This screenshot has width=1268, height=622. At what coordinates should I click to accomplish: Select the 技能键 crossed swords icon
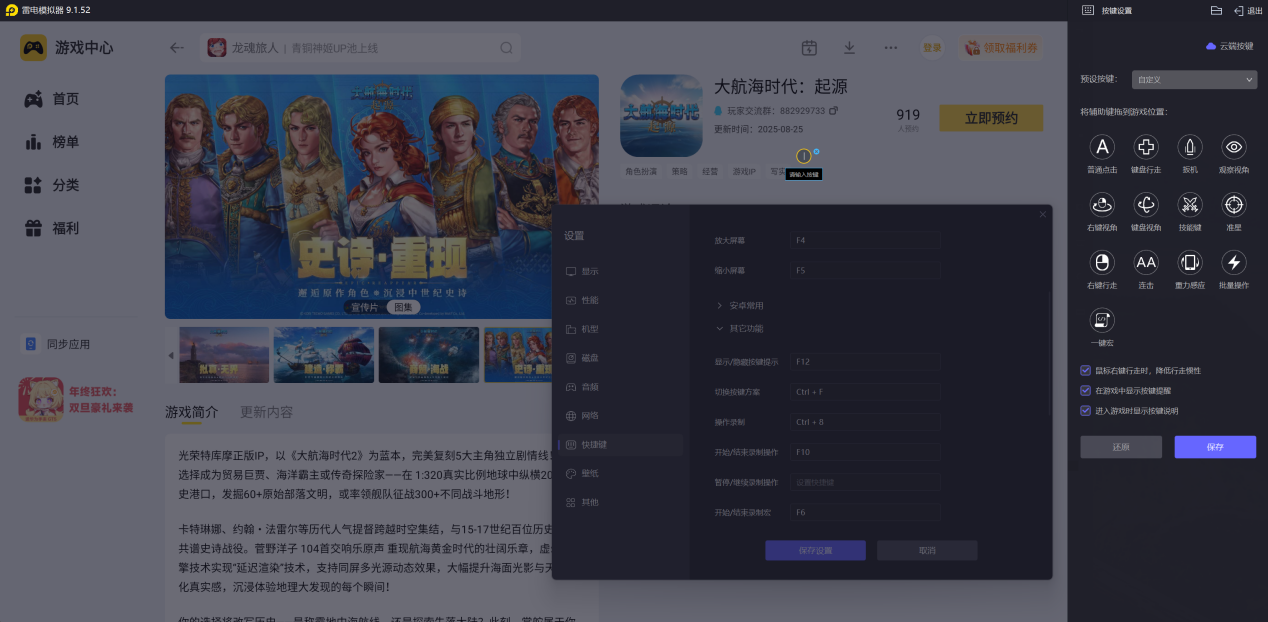tap(1190, 205)
